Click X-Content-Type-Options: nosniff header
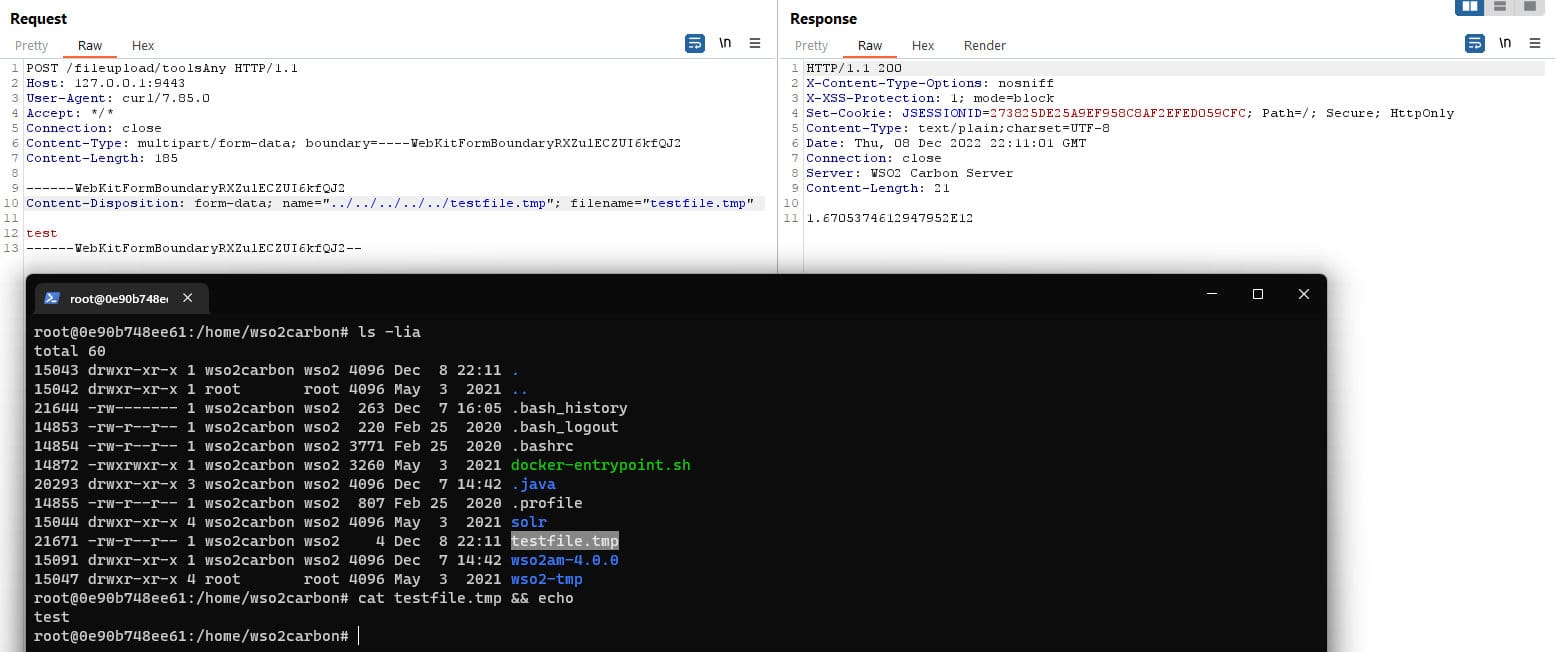The image size is (1556, 652). click(930, 83)
